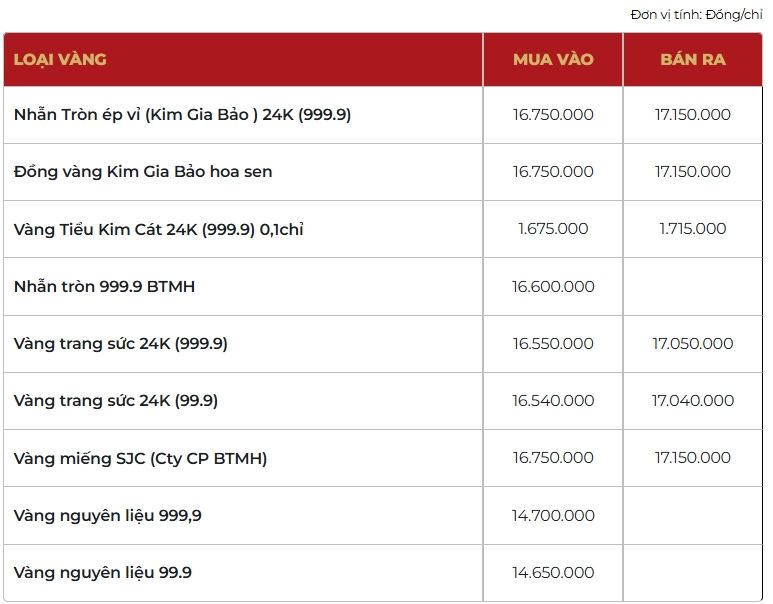
Task: Select the 16.600.000 buy price value
Action: click(553, 287)
